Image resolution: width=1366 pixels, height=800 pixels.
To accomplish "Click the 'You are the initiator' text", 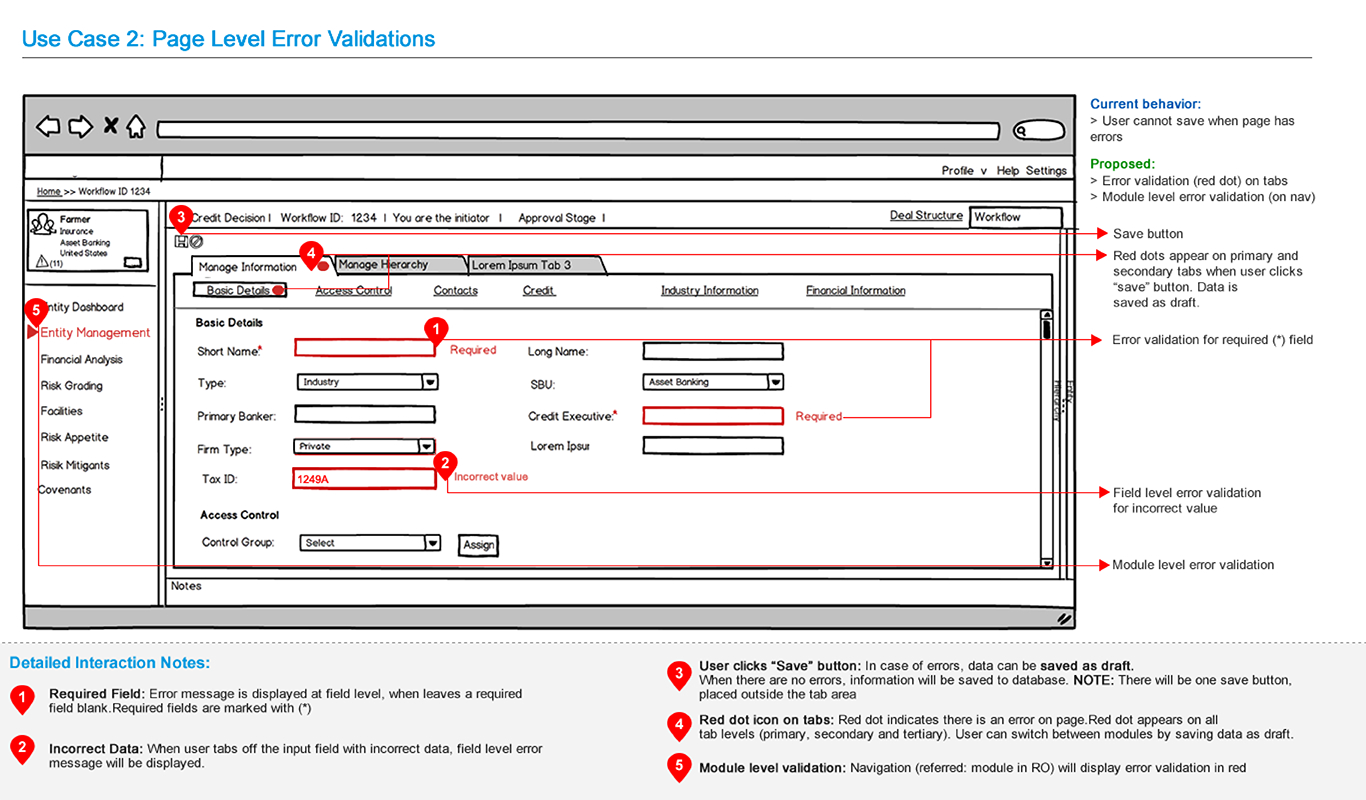I will pos(441,218).
